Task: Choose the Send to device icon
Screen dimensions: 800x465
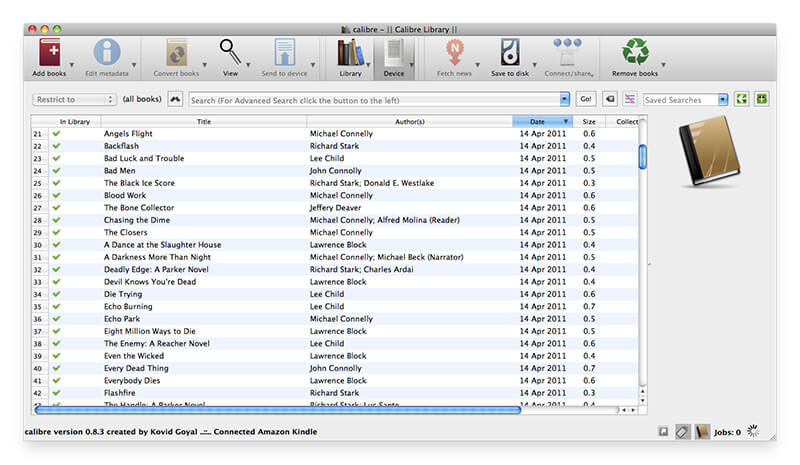Action: coord(285,53)
